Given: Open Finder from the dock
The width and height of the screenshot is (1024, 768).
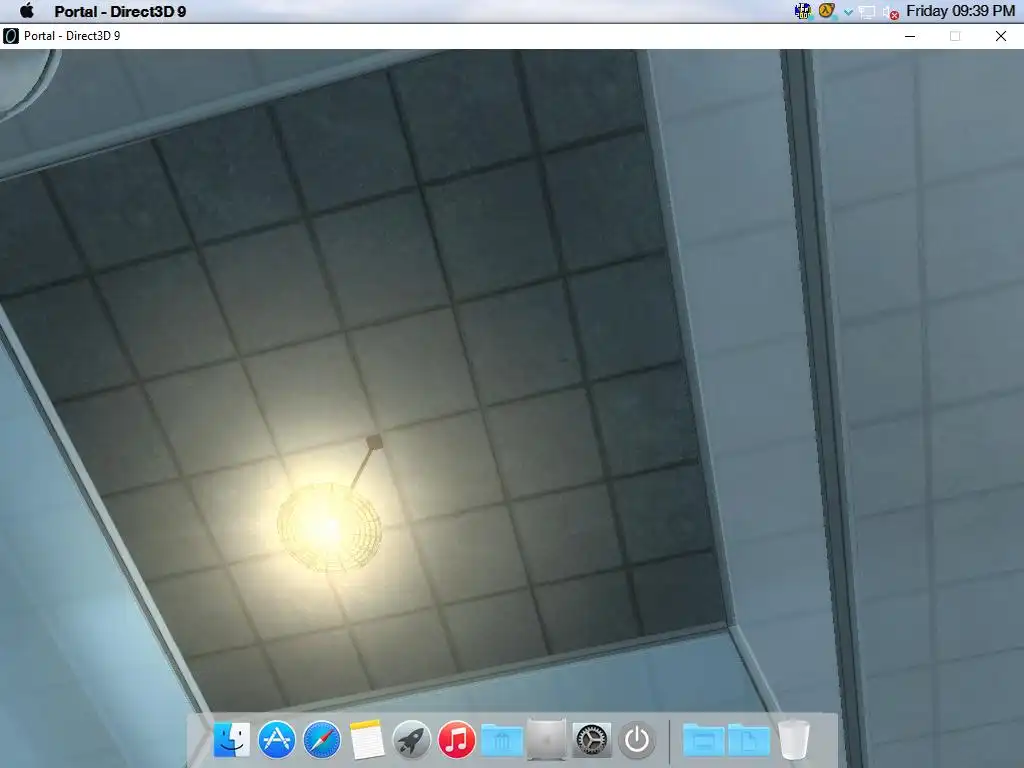Looking at the screenshot, I should (x=231, y=740).
